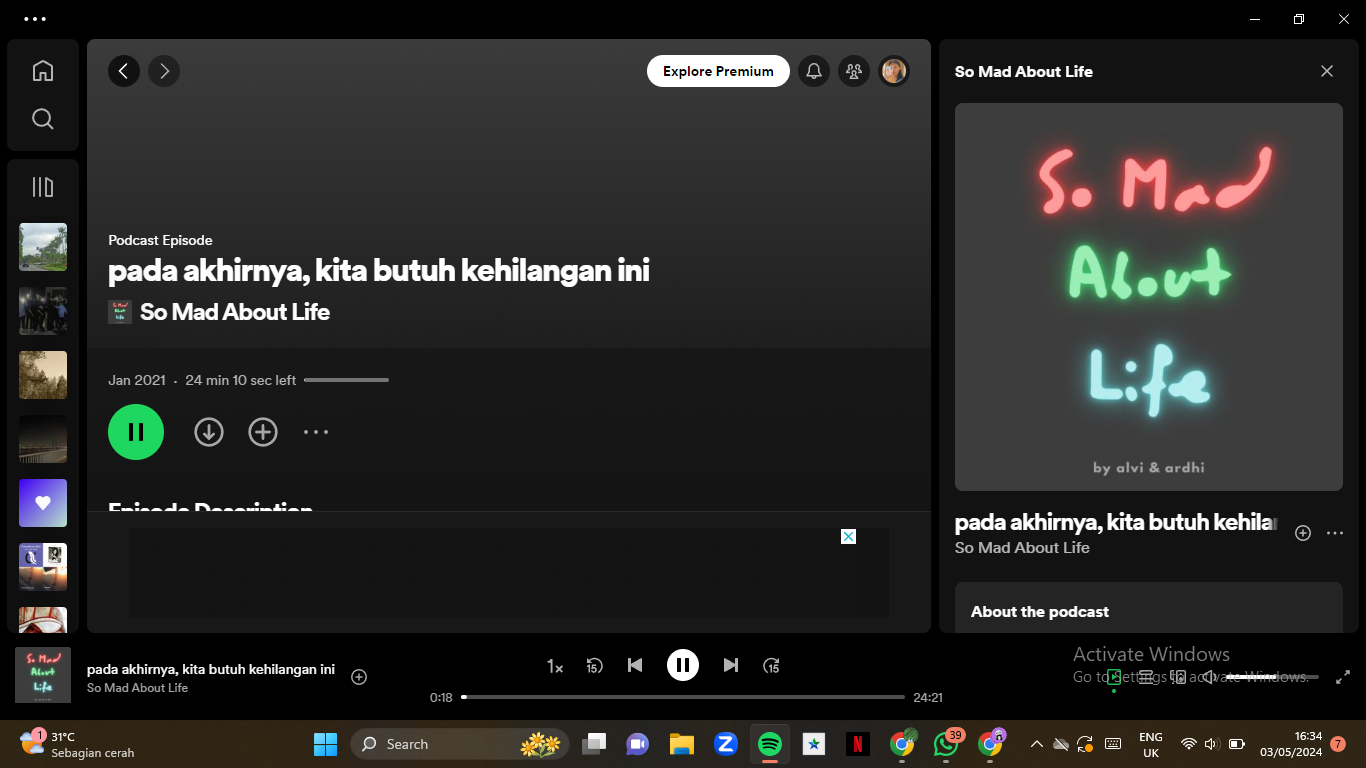Open Search from the sidebar
Screen dimensions: 1366x768
pos(43,119)
